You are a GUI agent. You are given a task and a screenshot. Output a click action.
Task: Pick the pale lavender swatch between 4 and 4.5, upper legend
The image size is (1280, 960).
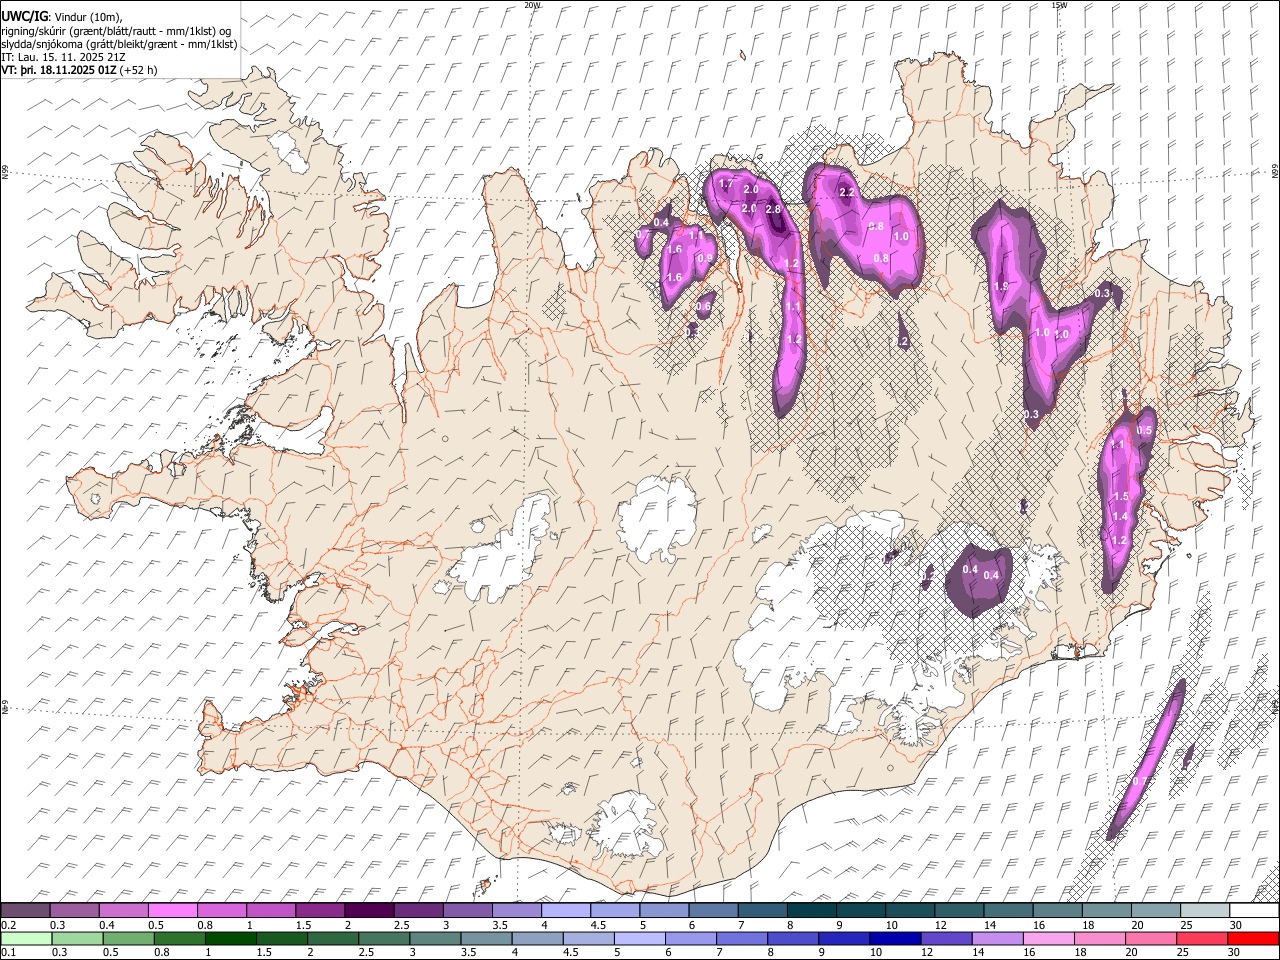tap(566, 910)
